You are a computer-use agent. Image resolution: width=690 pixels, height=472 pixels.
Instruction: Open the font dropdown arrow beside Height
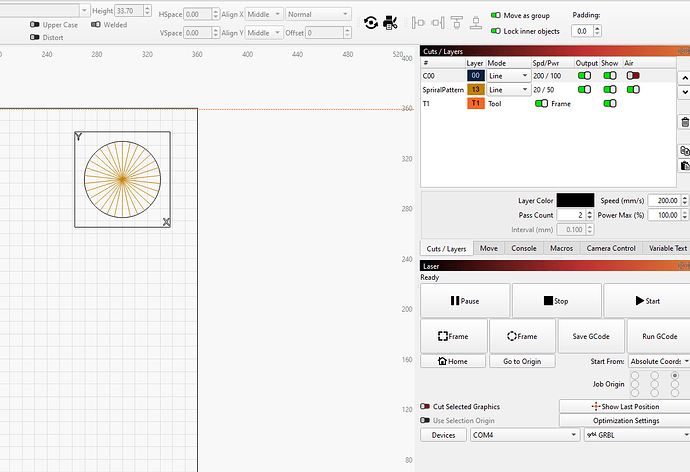pyautogui.click(x=84, y=10)
